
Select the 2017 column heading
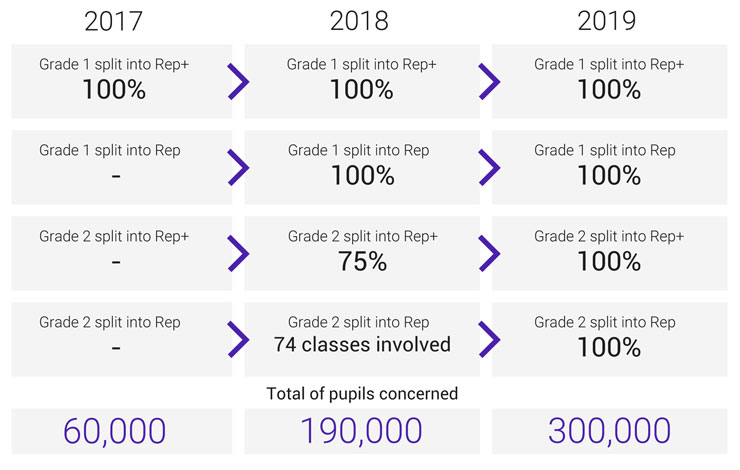coord(113,21)
